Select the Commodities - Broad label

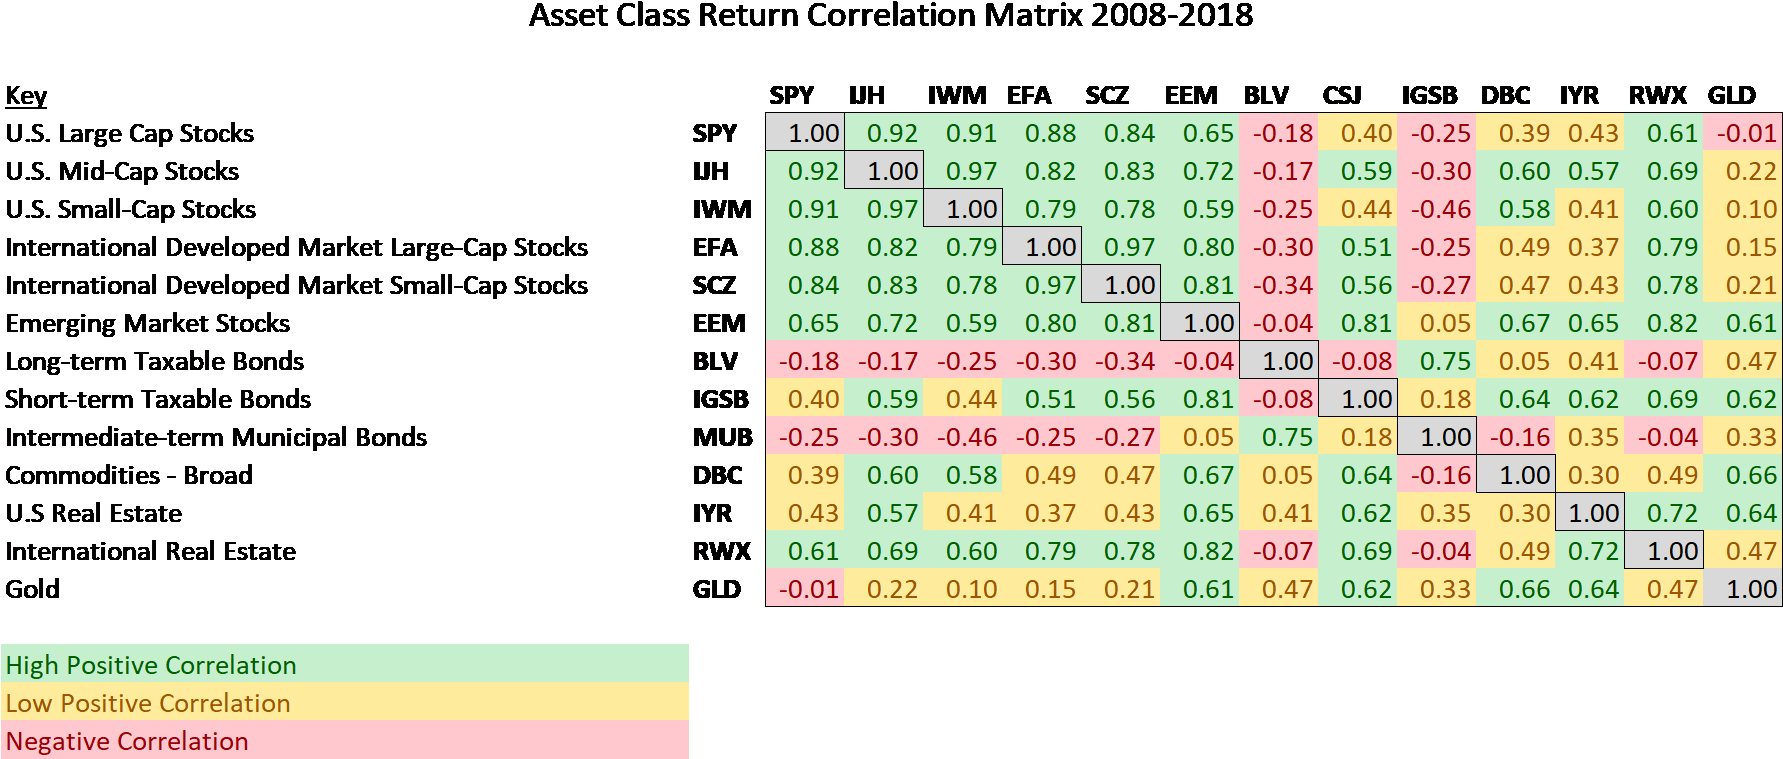coord(129,475)
